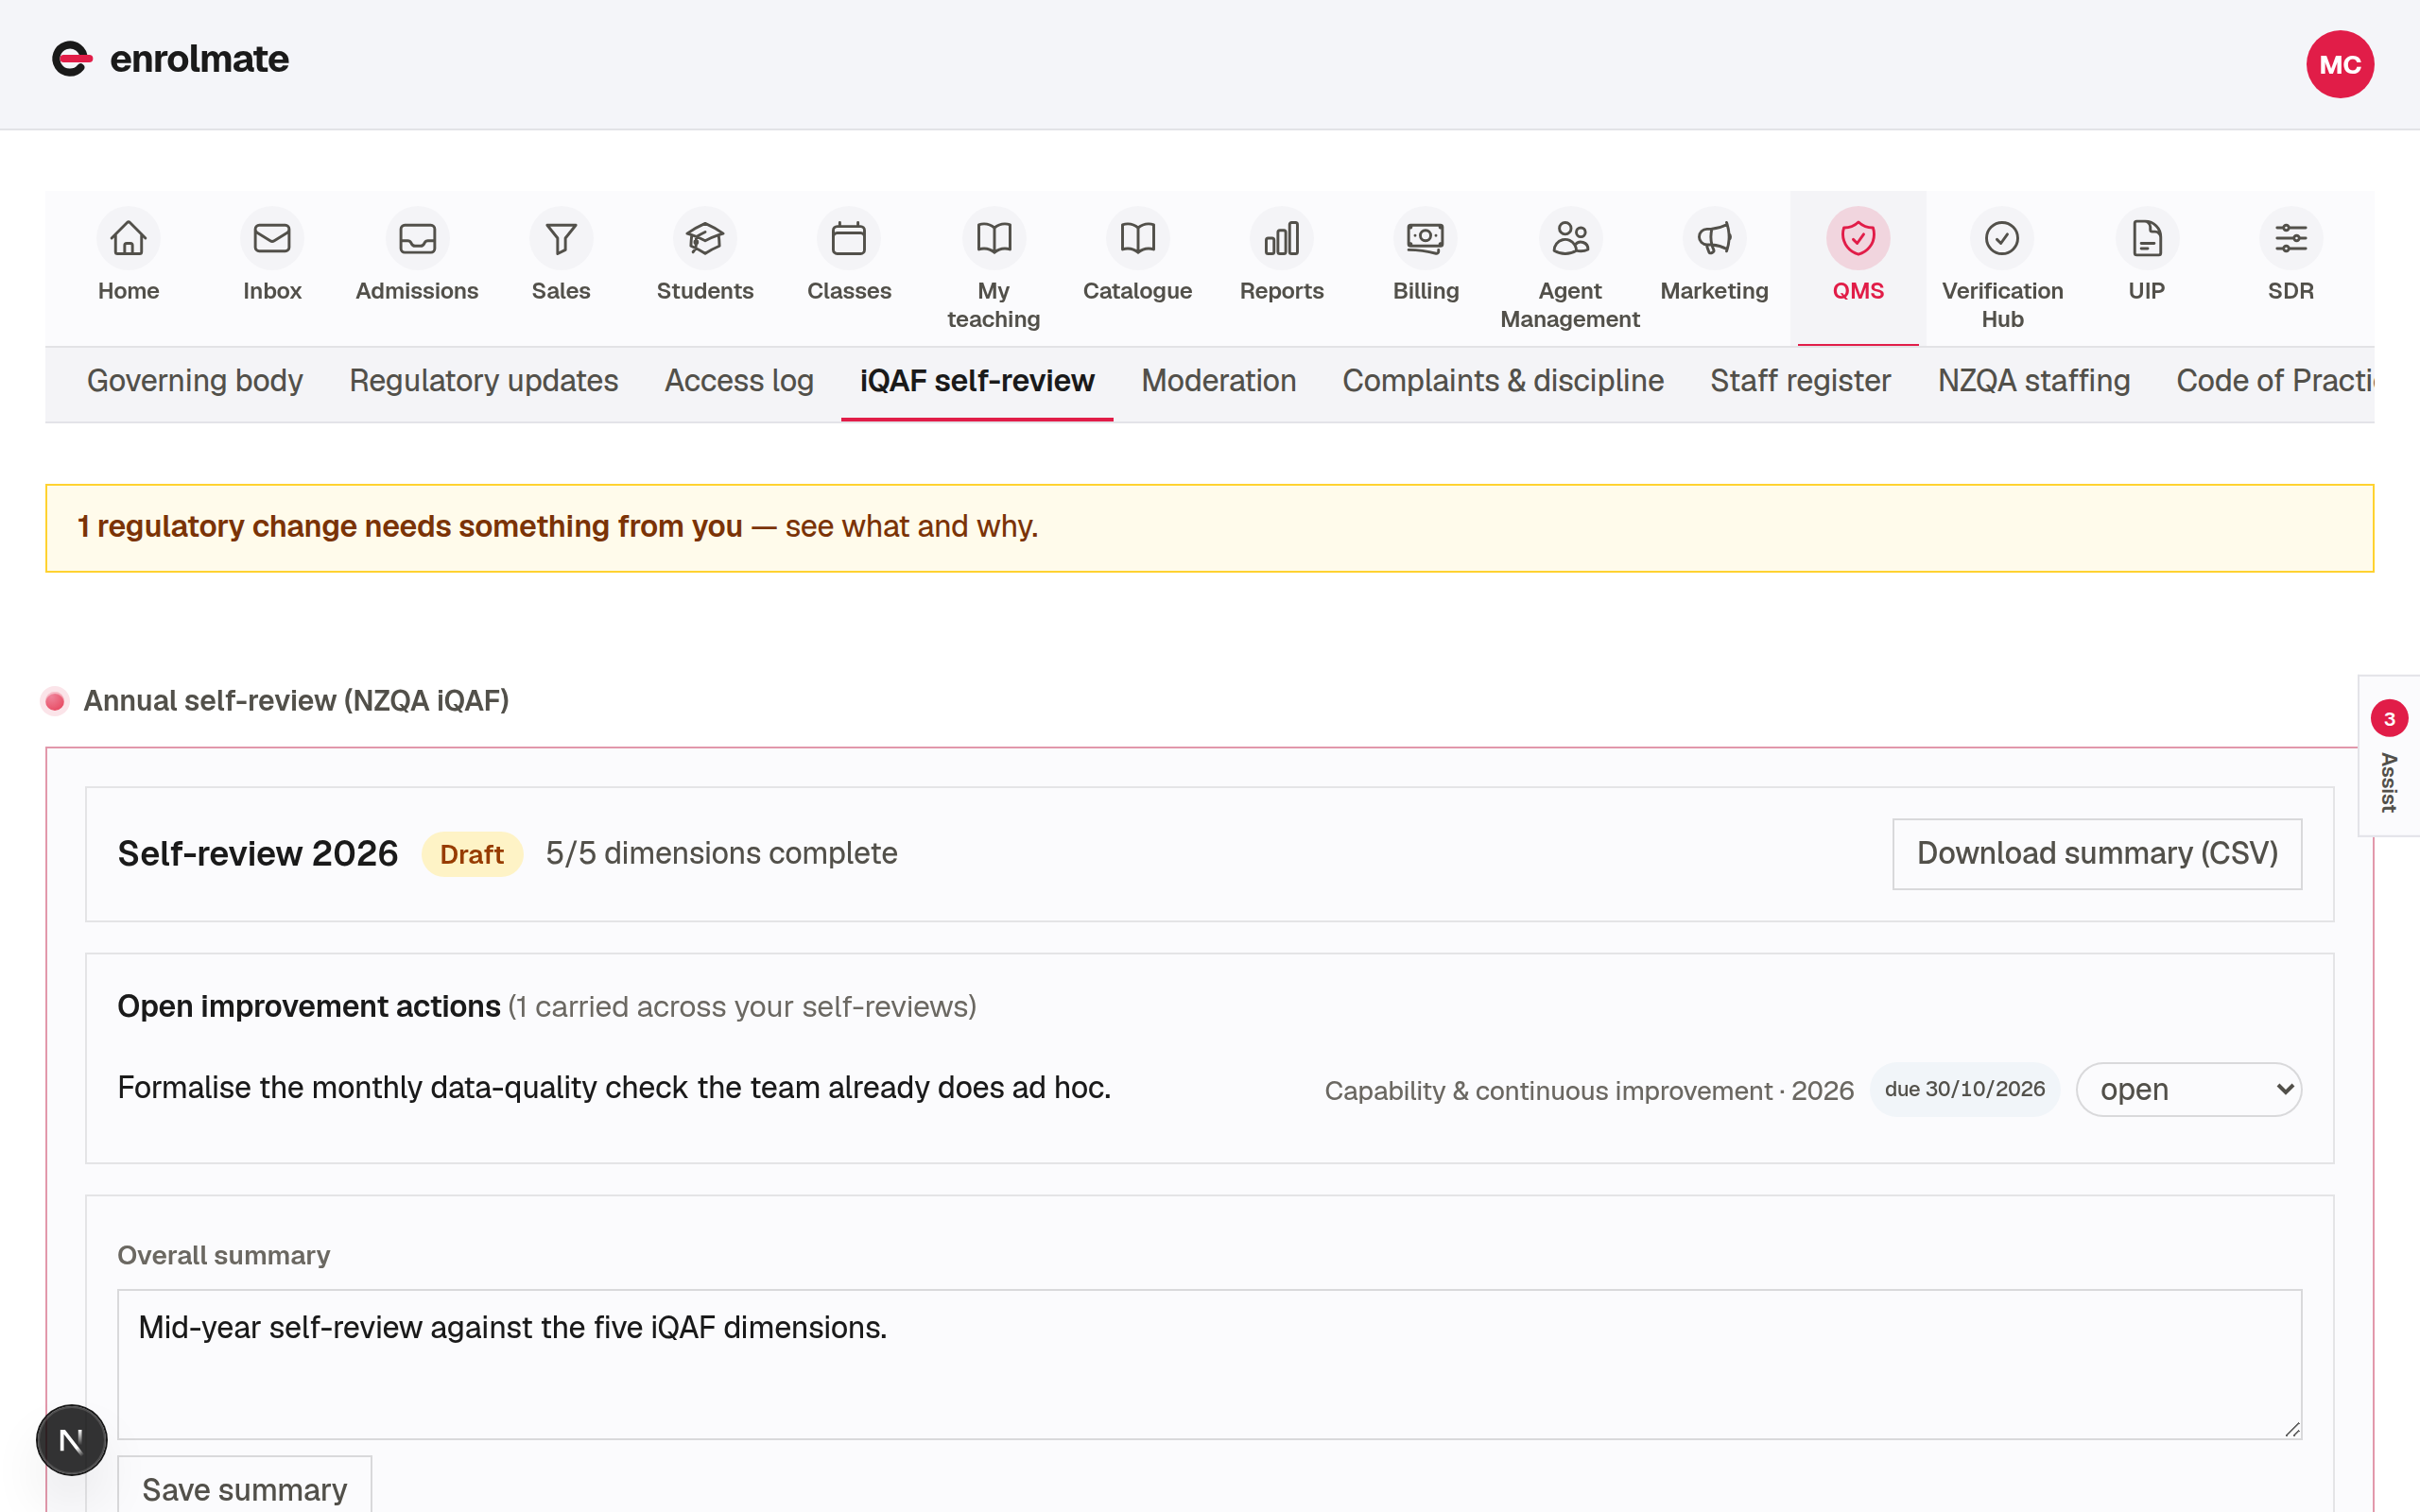
Task: Click the round N badge icon
Action: (x=72, y=1440)
